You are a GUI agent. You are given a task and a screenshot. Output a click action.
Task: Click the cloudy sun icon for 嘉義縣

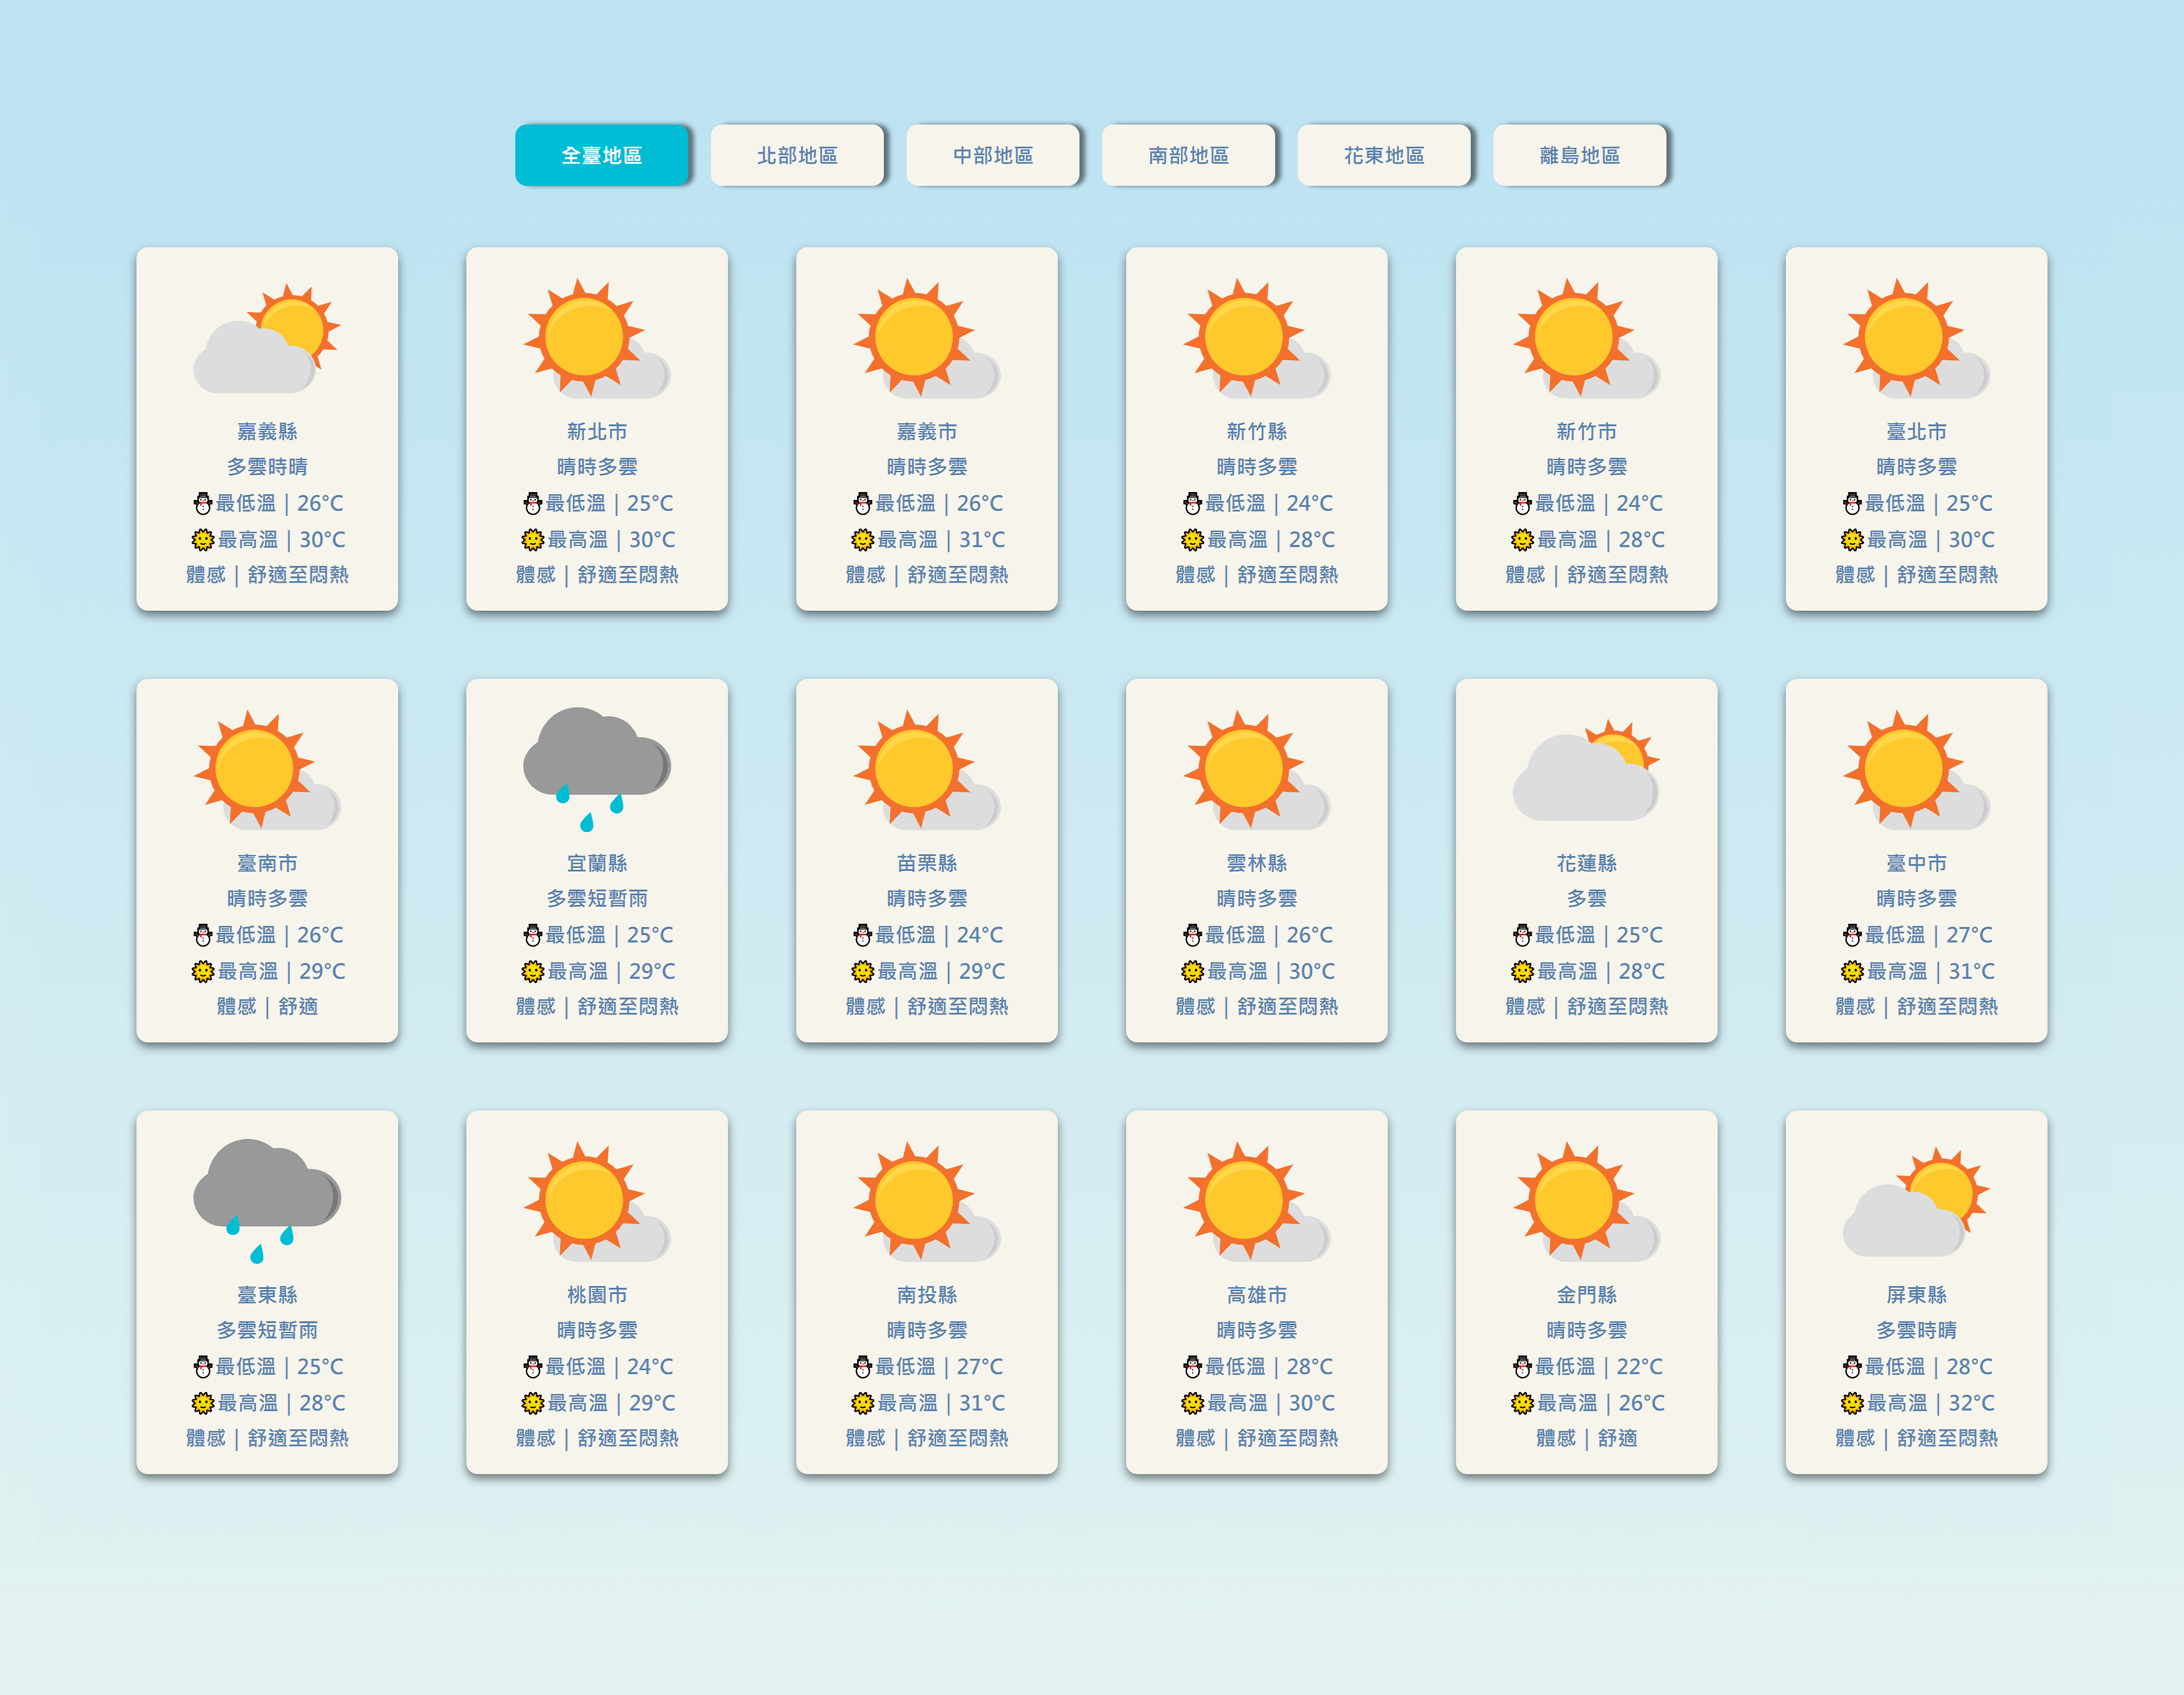[267, 338]
